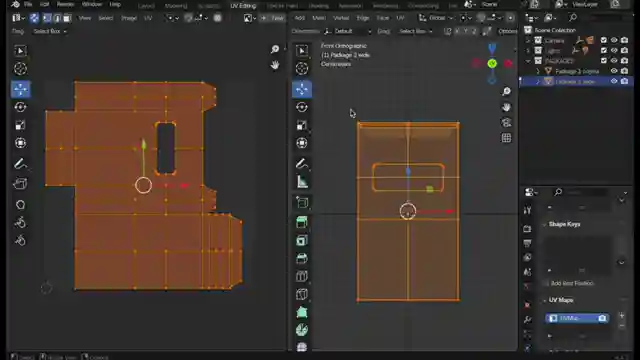Image resolution: width=640 pixels, height=360 pixels.
Task: Select the Move tool in the 3D viewport toolbar
Action: pyautogui.click(x=302, y=89)
